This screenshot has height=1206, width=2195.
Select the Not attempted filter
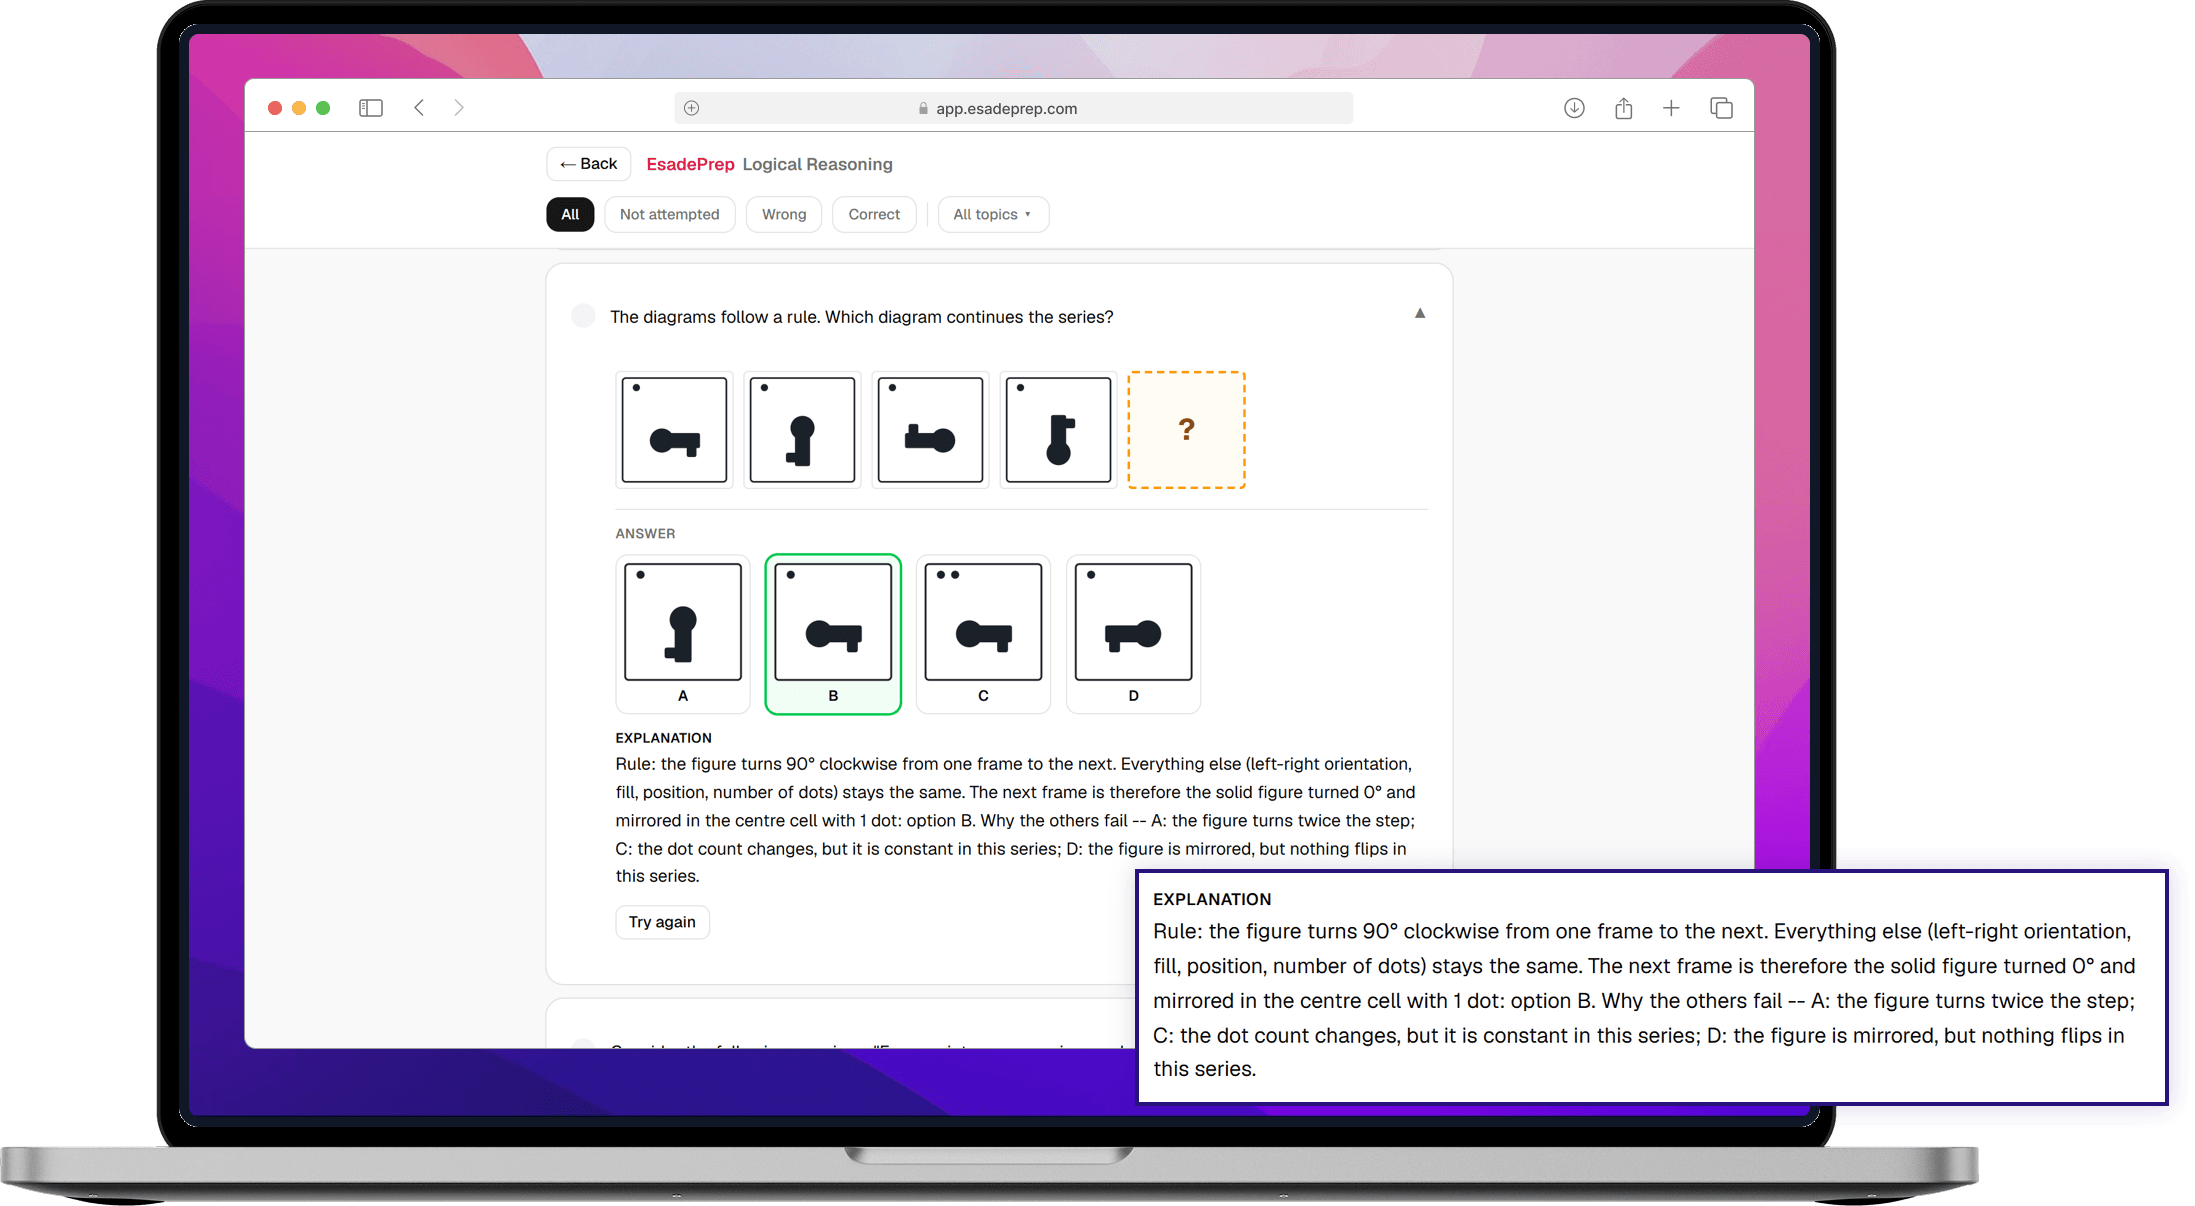click(669, 214)
